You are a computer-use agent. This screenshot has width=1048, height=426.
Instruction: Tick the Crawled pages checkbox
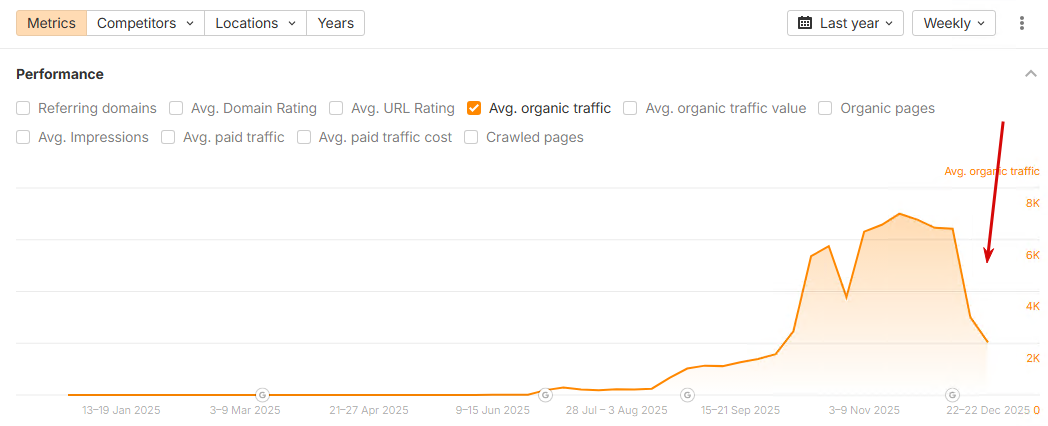[471, 137]
